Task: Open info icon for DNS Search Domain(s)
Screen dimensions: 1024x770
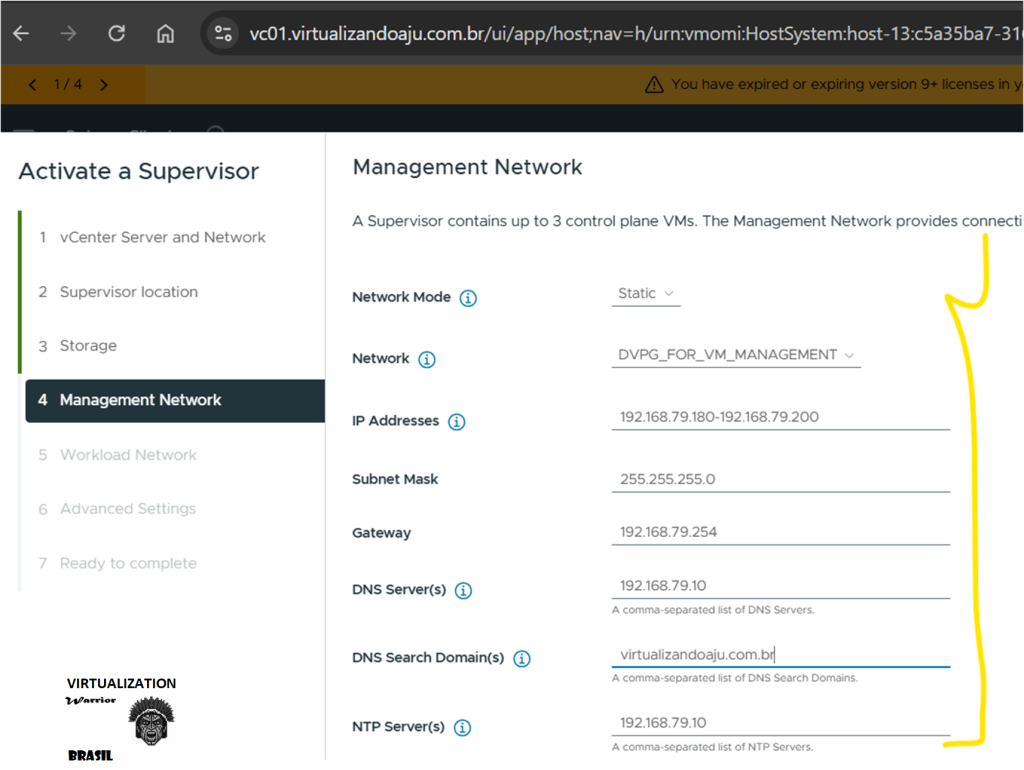Action: click(522, 659)
